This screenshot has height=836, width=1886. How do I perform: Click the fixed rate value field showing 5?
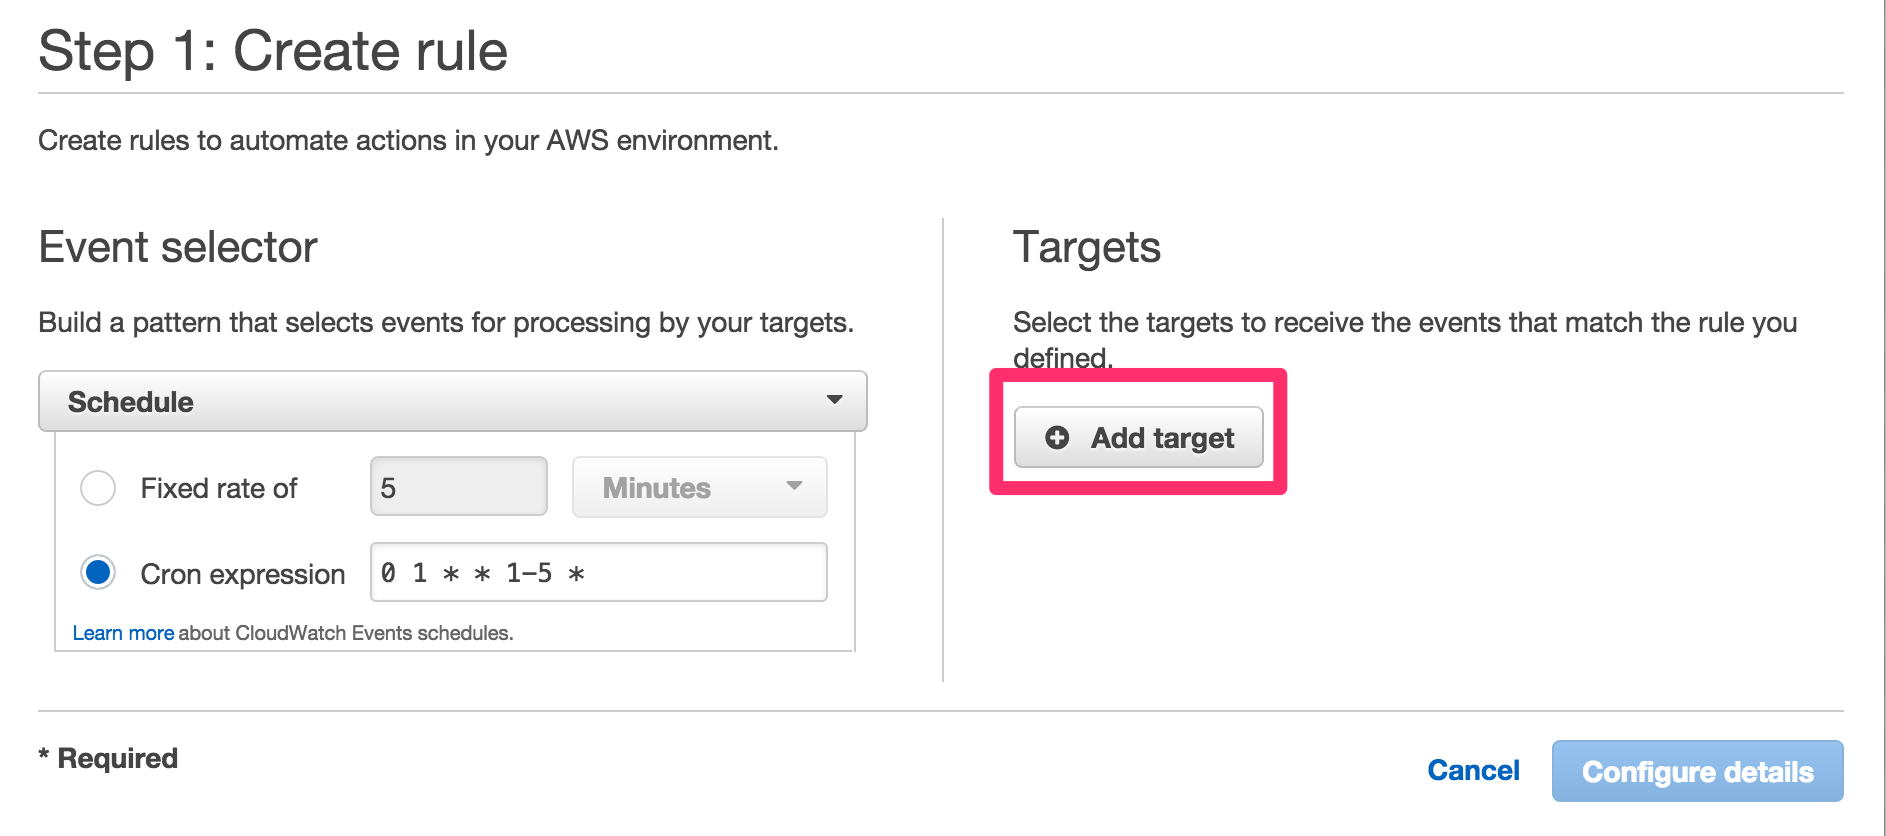[x=458, y=486]
